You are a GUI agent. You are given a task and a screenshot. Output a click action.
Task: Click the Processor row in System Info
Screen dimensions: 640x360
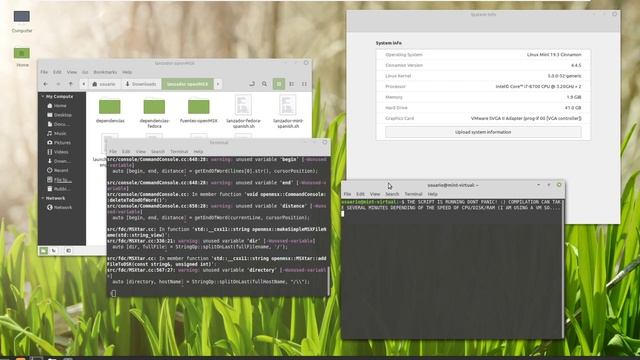click(x=483, y=87)
